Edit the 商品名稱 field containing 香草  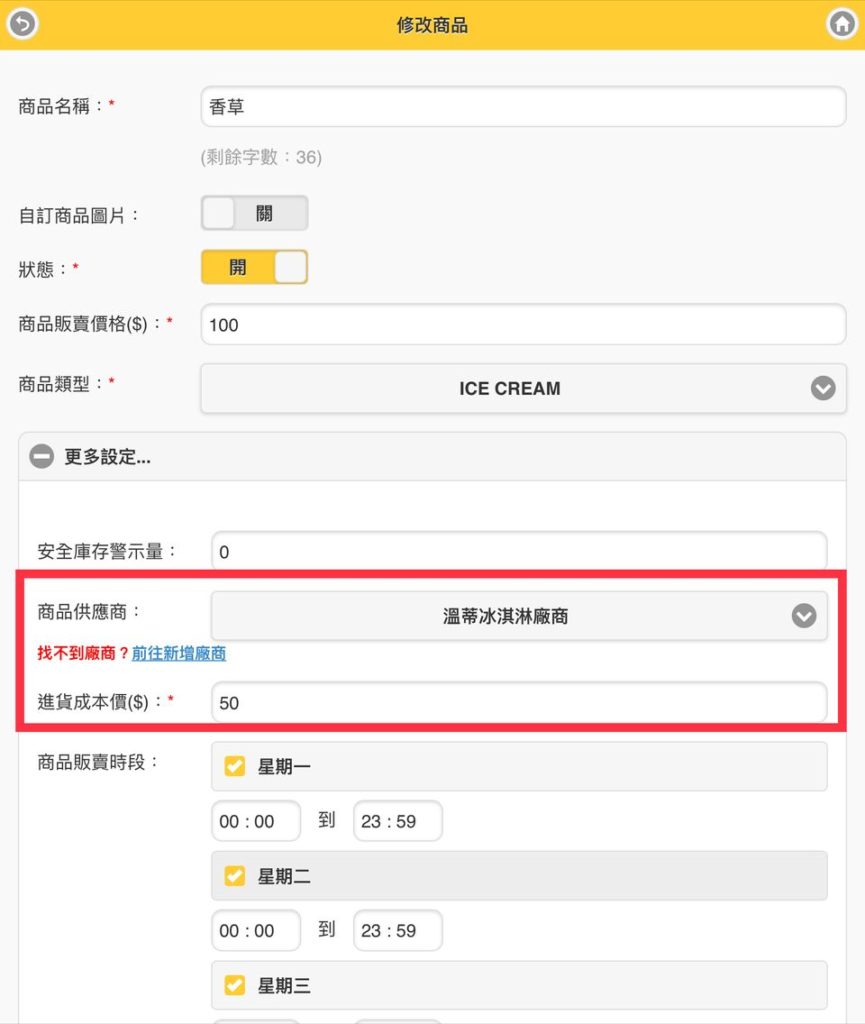(x=523, y=106)
